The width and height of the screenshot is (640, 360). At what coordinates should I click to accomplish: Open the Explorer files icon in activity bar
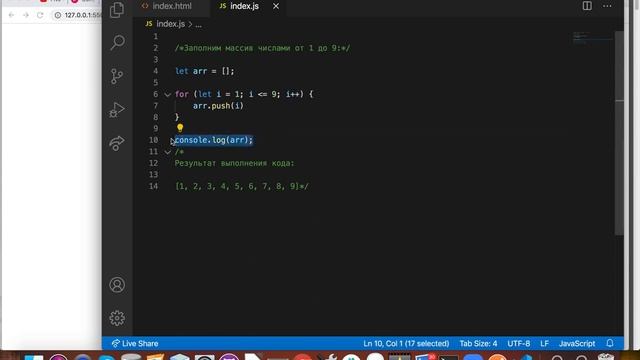pos(117,10)
